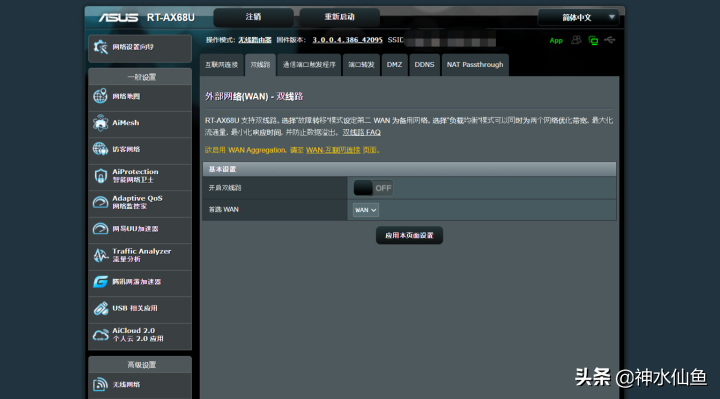Switch to the Port Forwarding tab
This screenshot has width=720, height=399.
click(361, 65)
